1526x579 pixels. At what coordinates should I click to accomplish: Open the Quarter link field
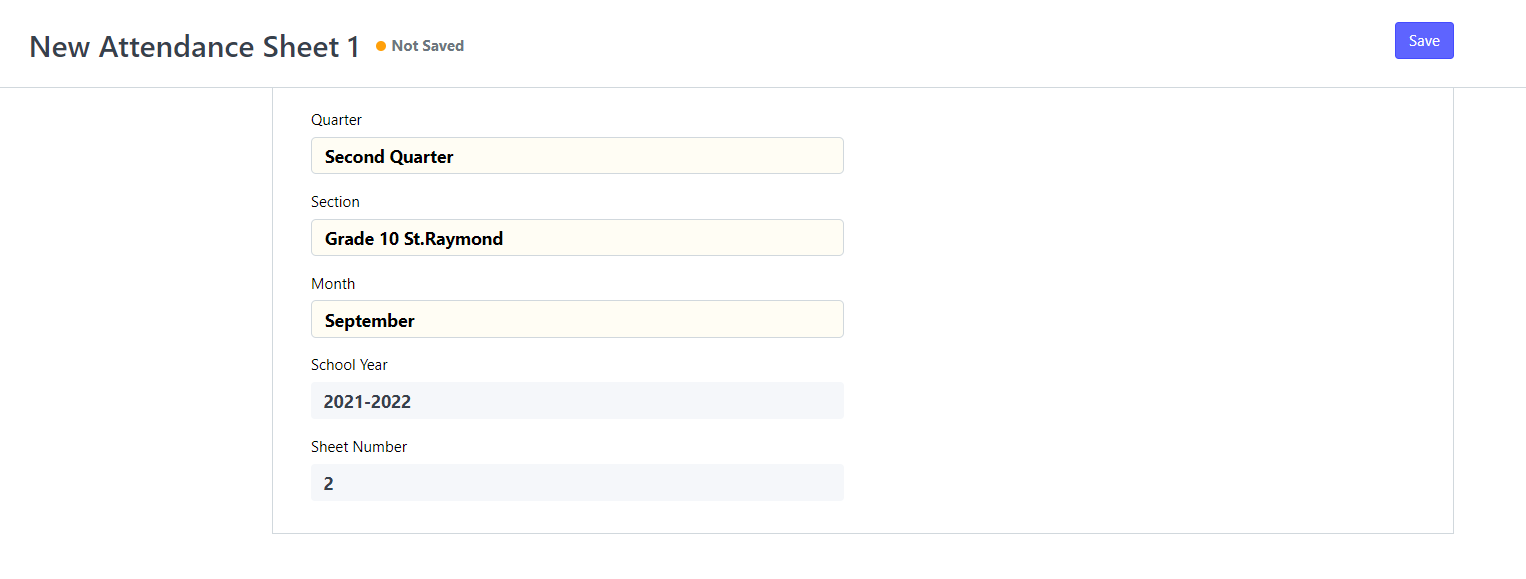(x=577, y=156)
